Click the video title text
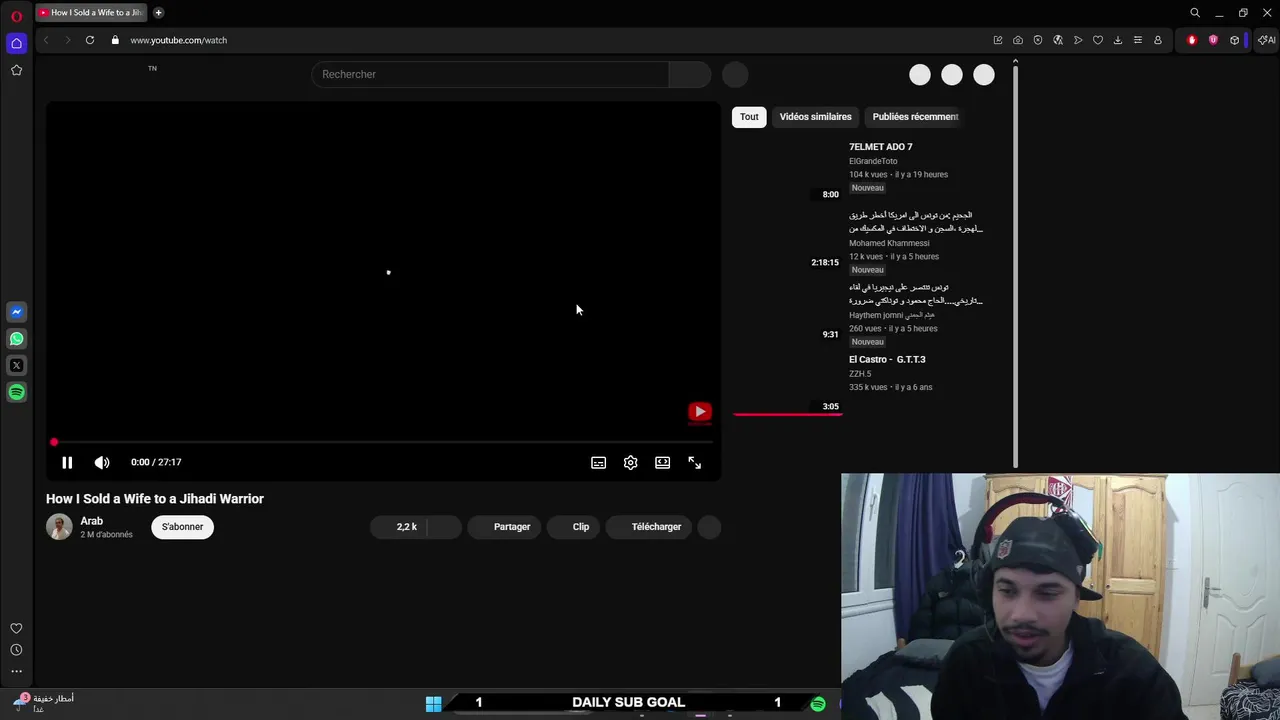This screenshot has width=1280, height=720. [155, 499]
